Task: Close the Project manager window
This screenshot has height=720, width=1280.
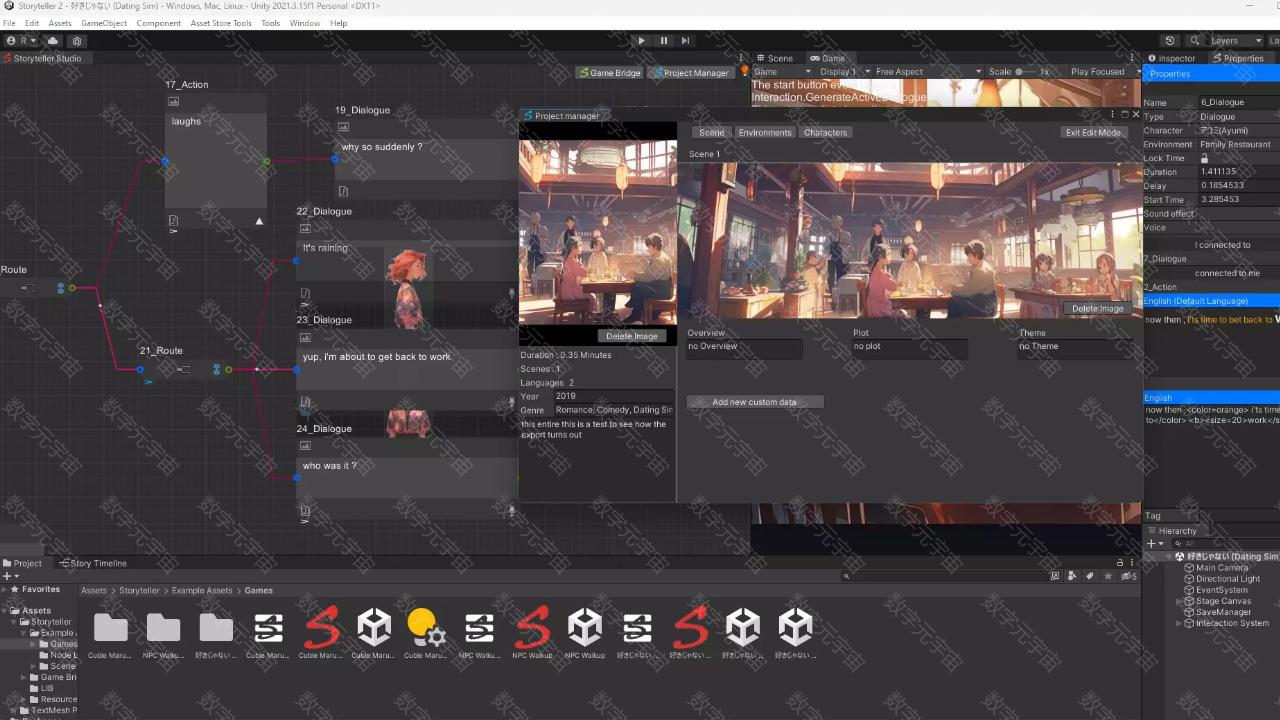Action: point(1135,115)
